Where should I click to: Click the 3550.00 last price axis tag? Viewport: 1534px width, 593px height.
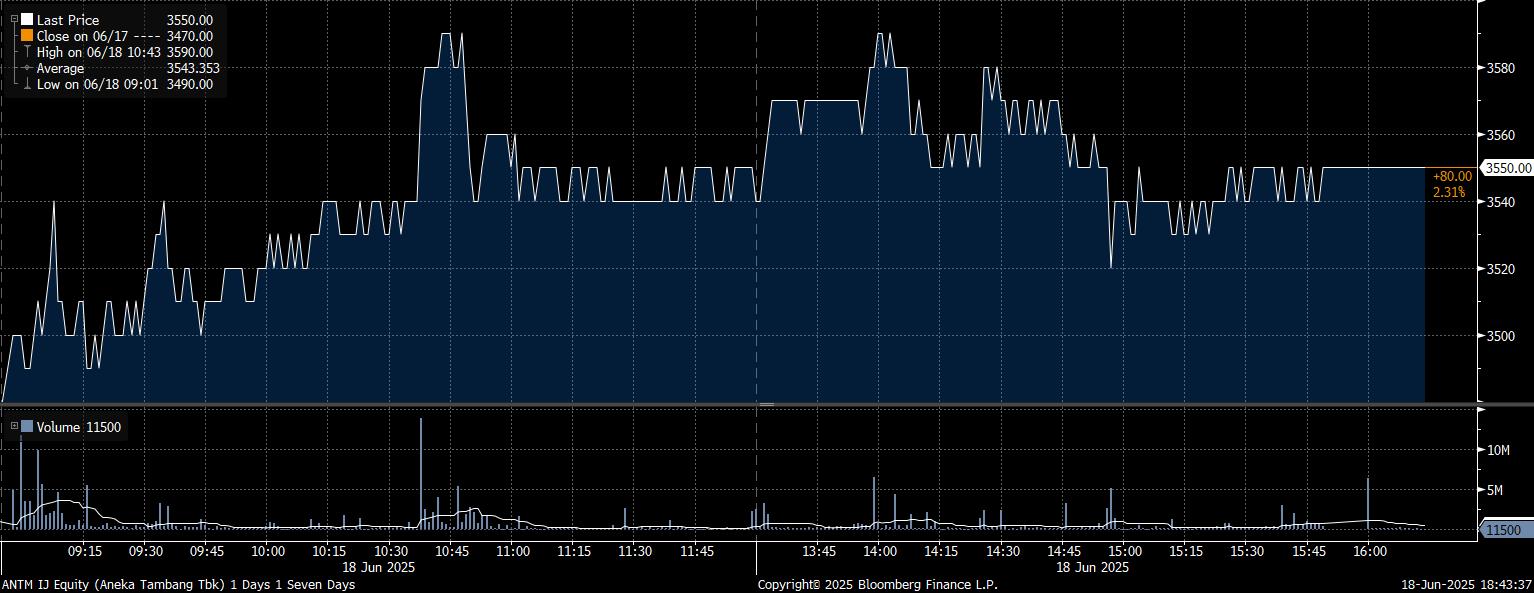coord(1506,168)
